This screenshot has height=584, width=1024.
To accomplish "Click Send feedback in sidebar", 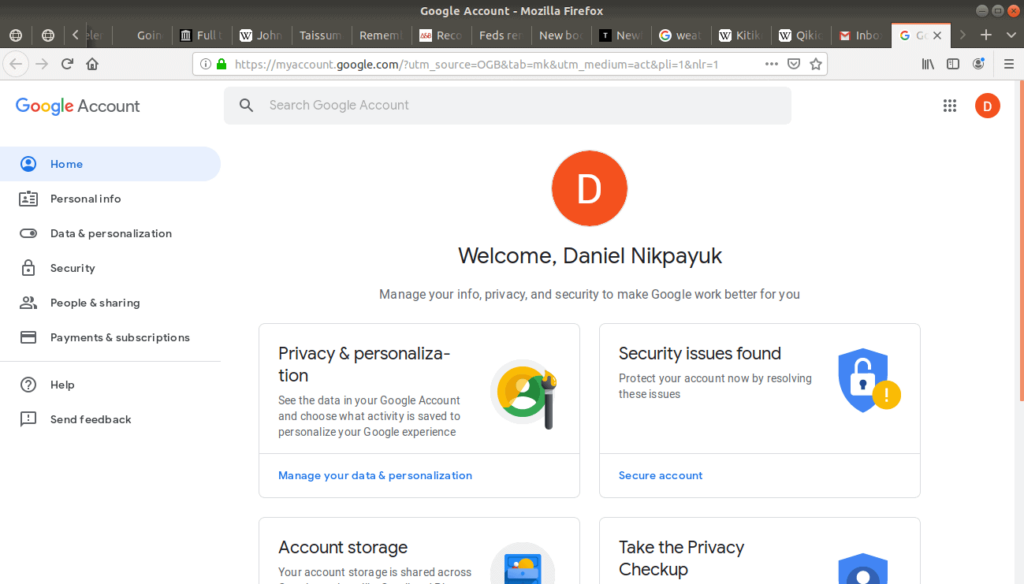I will coord(110,419).
